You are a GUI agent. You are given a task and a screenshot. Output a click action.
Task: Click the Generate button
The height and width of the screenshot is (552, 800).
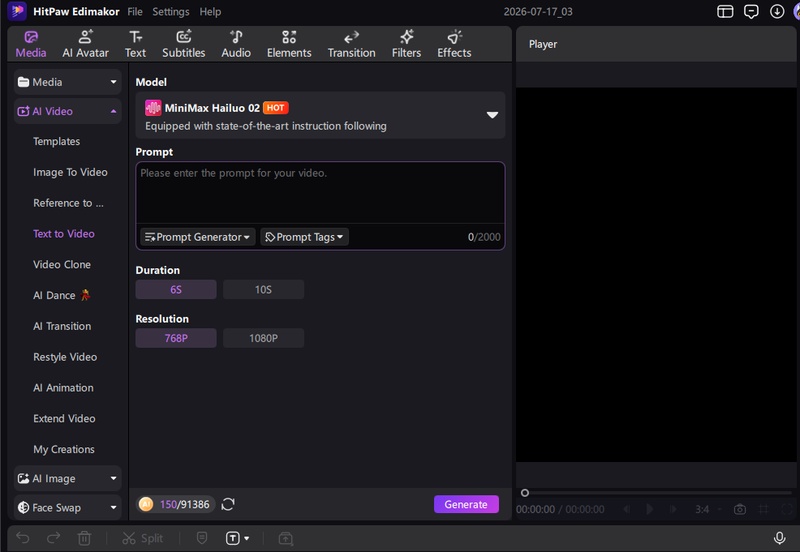(466, 504)
